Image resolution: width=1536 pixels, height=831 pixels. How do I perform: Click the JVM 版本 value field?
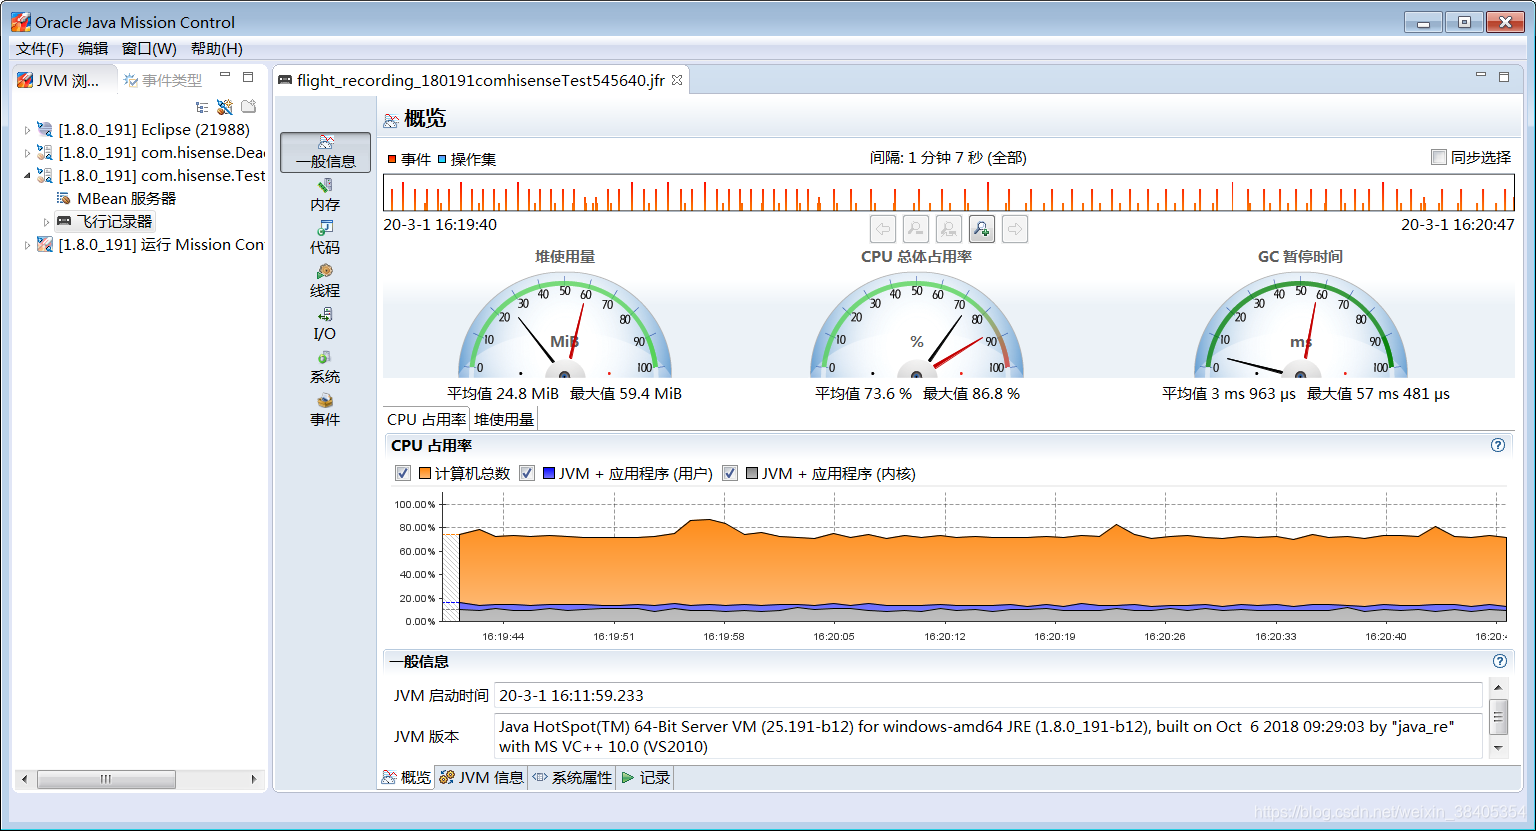click(989, 736)
